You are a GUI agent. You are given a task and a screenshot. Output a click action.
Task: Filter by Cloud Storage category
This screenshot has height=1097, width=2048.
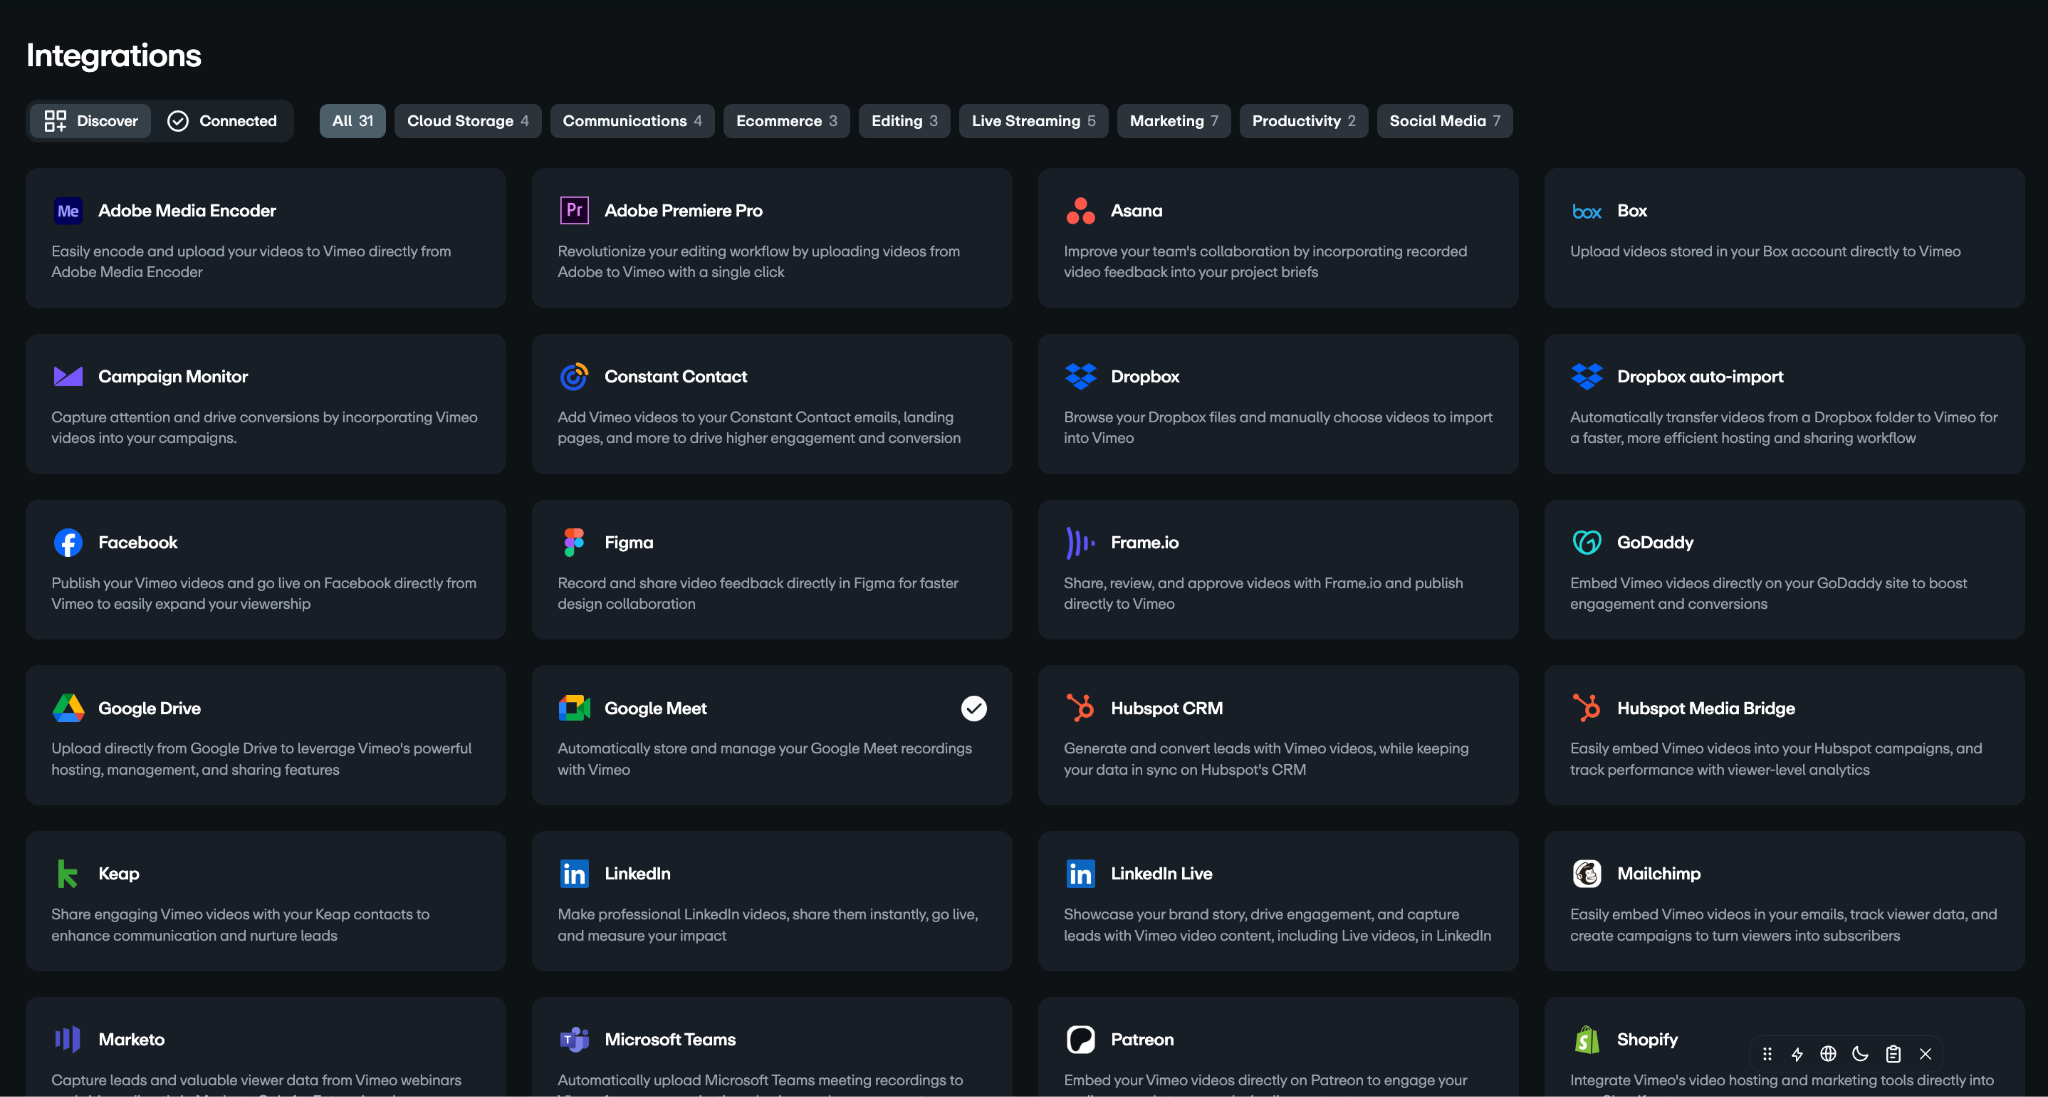click(467, 121)
